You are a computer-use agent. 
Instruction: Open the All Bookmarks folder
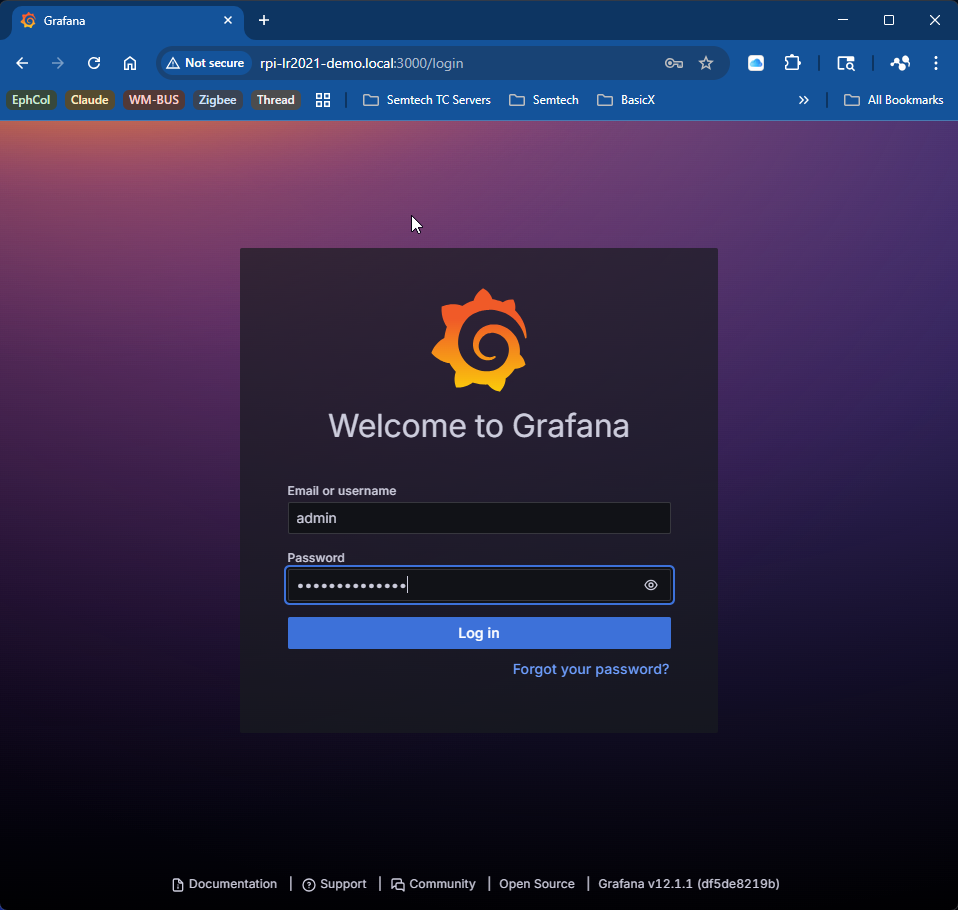point(893,100)
